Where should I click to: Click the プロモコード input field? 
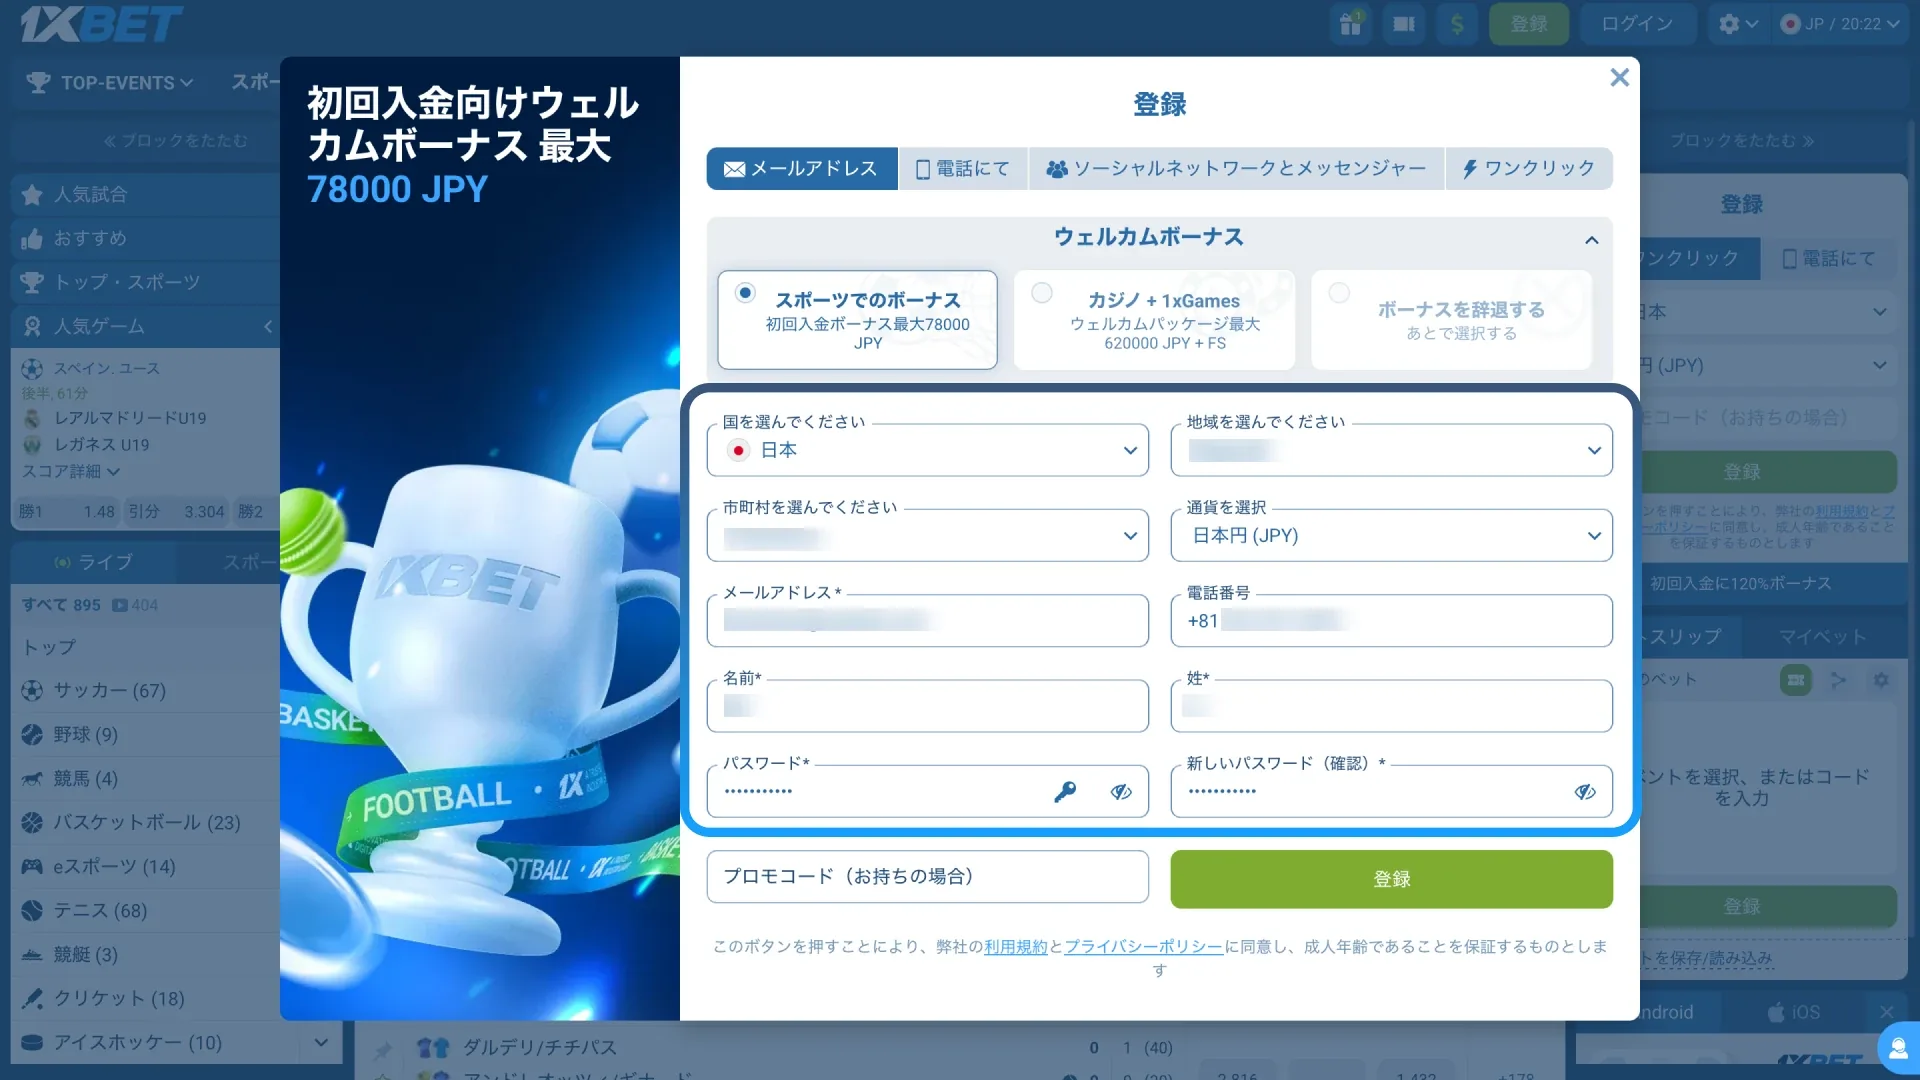coord(927,877)
